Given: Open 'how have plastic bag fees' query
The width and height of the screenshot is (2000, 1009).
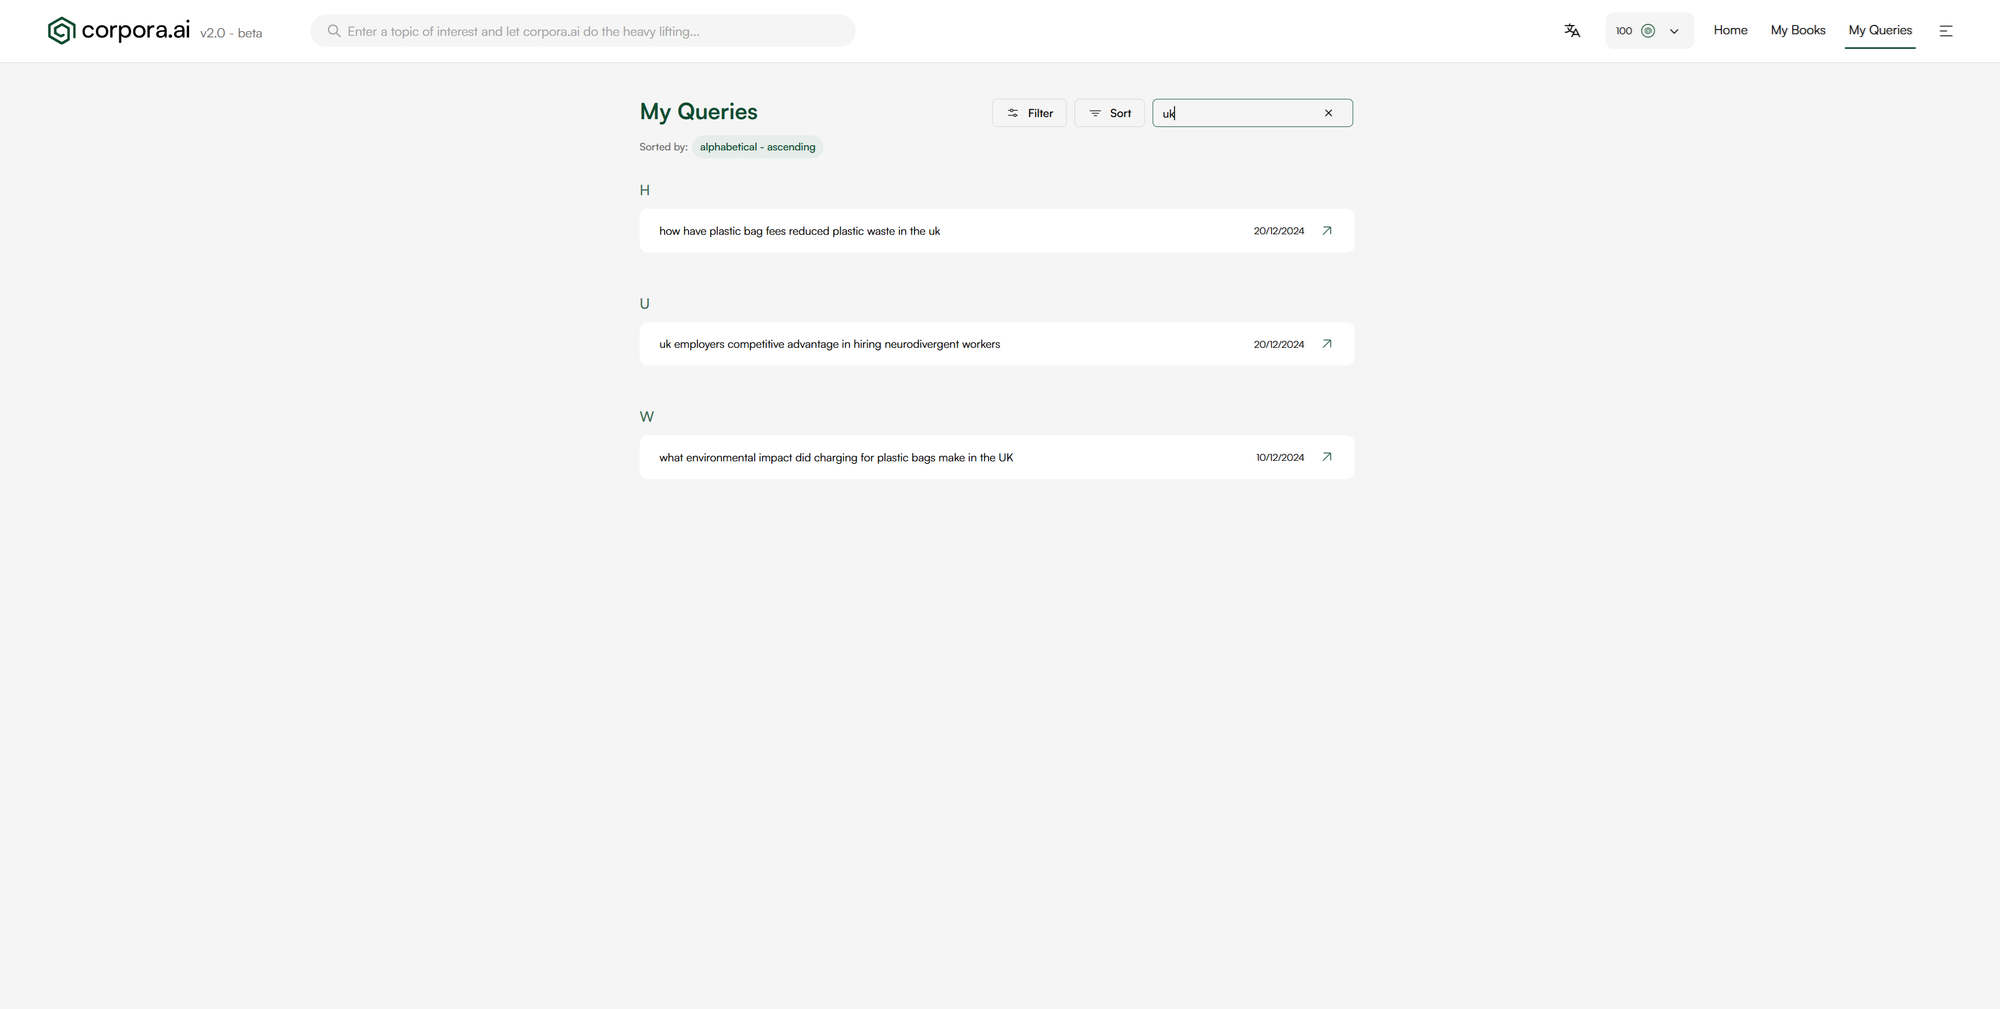Looking at the screenshot, I should (799, 231).
